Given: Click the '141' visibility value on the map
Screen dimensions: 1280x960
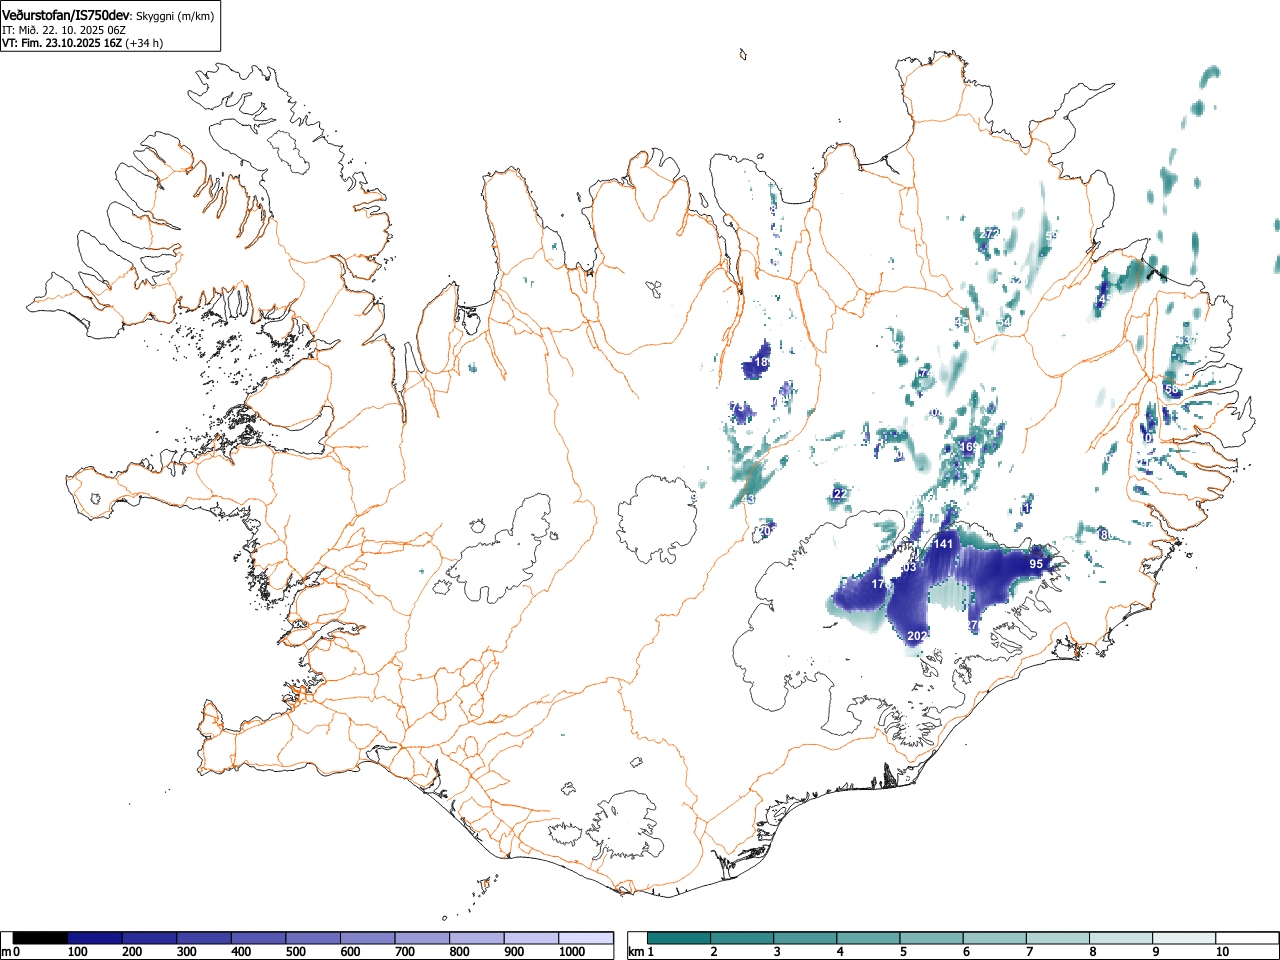Looking at the screenshot, I should click(943, 544).
